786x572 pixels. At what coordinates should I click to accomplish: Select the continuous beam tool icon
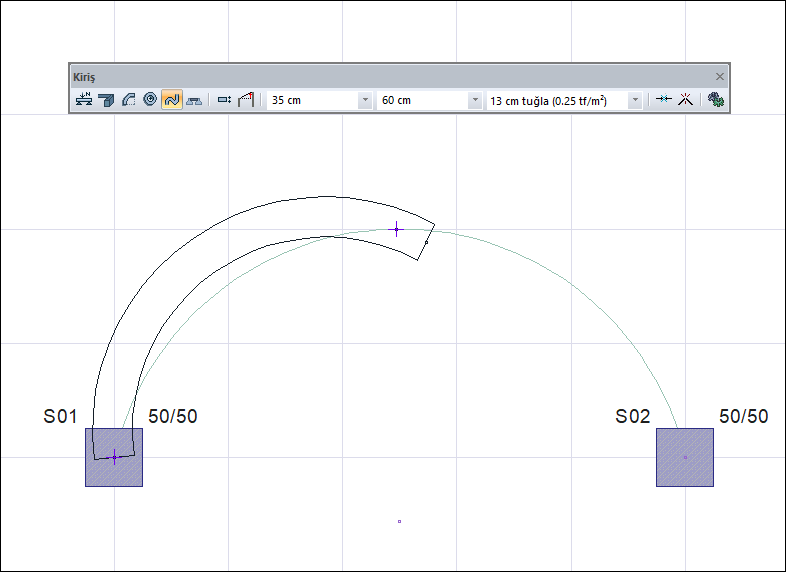[x=106, y=100]
